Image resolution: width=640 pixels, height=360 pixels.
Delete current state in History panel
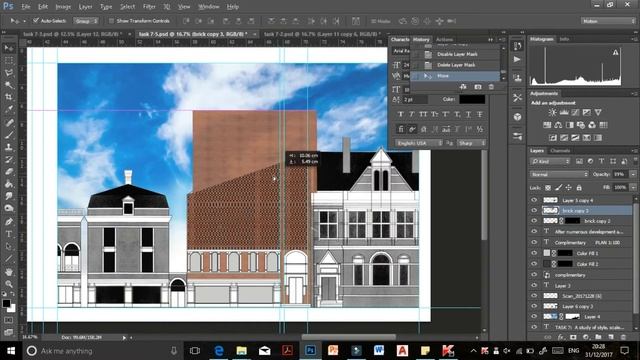(x=491, y=87)
